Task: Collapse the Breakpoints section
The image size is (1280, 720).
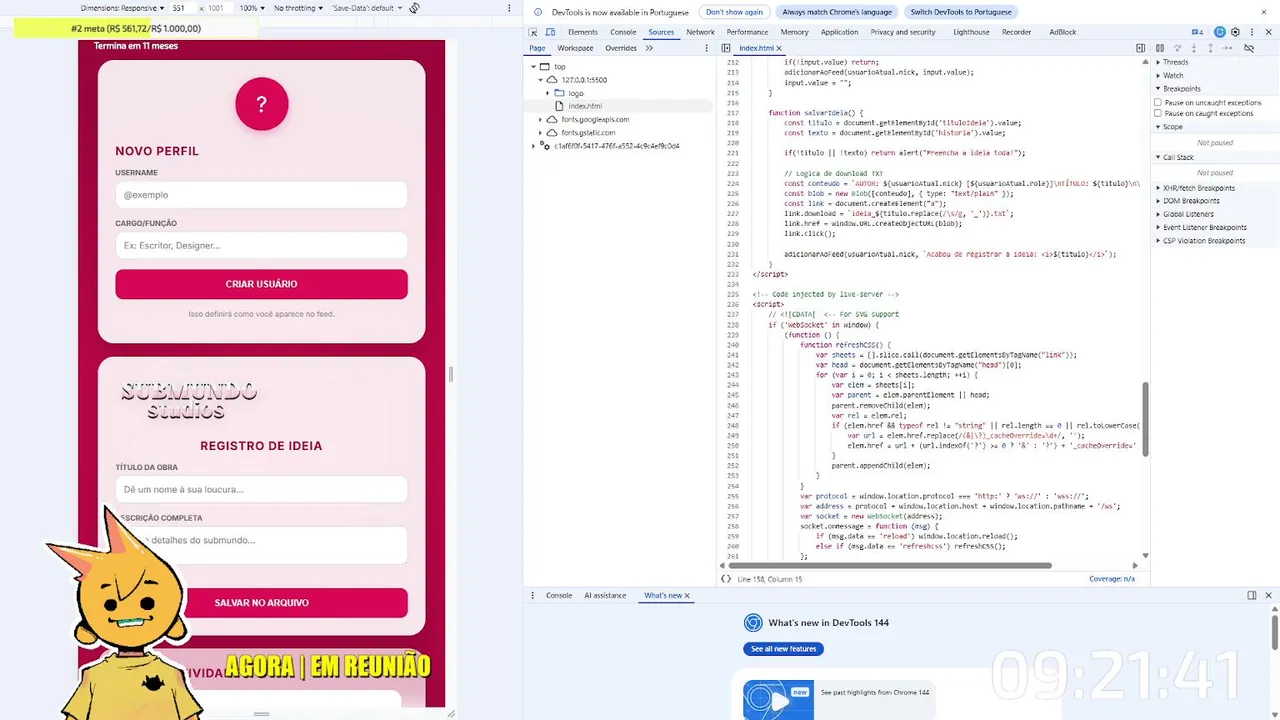Action: coord(1181,89)
